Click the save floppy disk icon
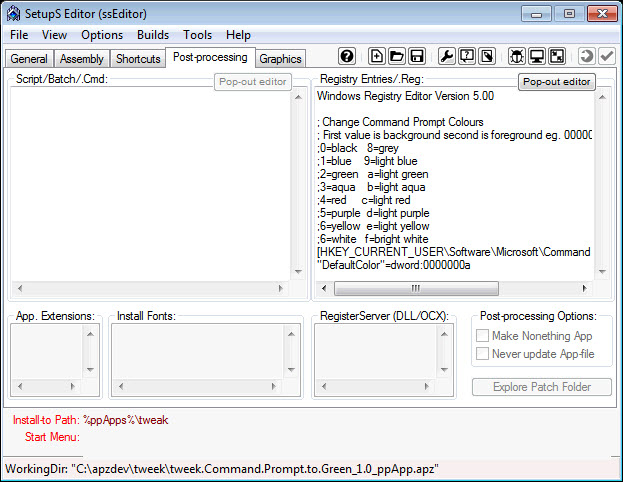Screen dimensions: 623x482 417,56
